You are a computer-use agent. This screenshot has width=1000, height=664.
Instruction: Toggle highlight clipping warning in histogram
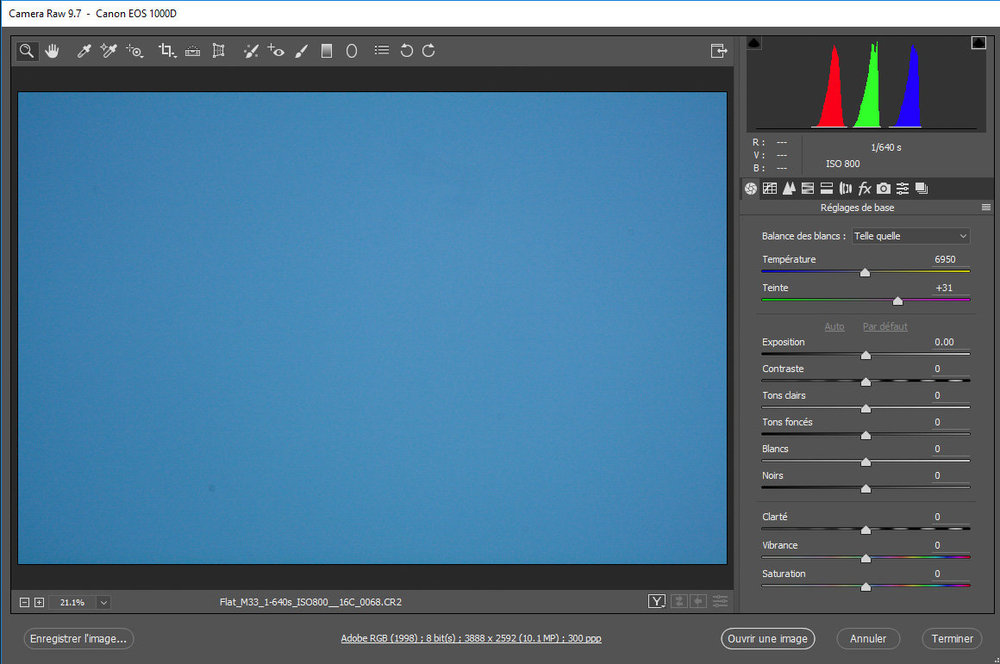(x=978, y=43)
